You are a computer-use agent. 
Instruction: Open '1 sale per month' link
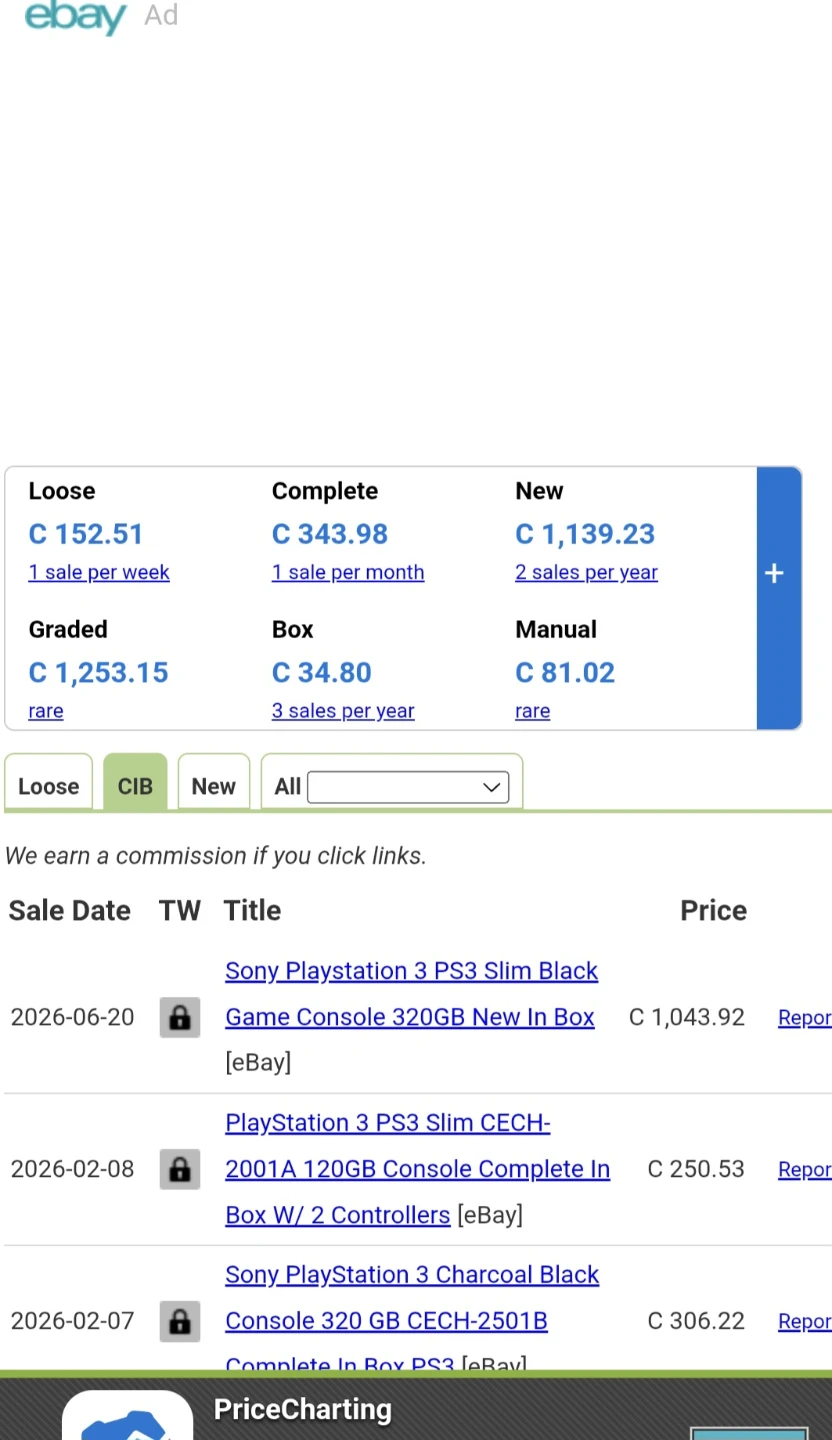(x=348, y=572)
